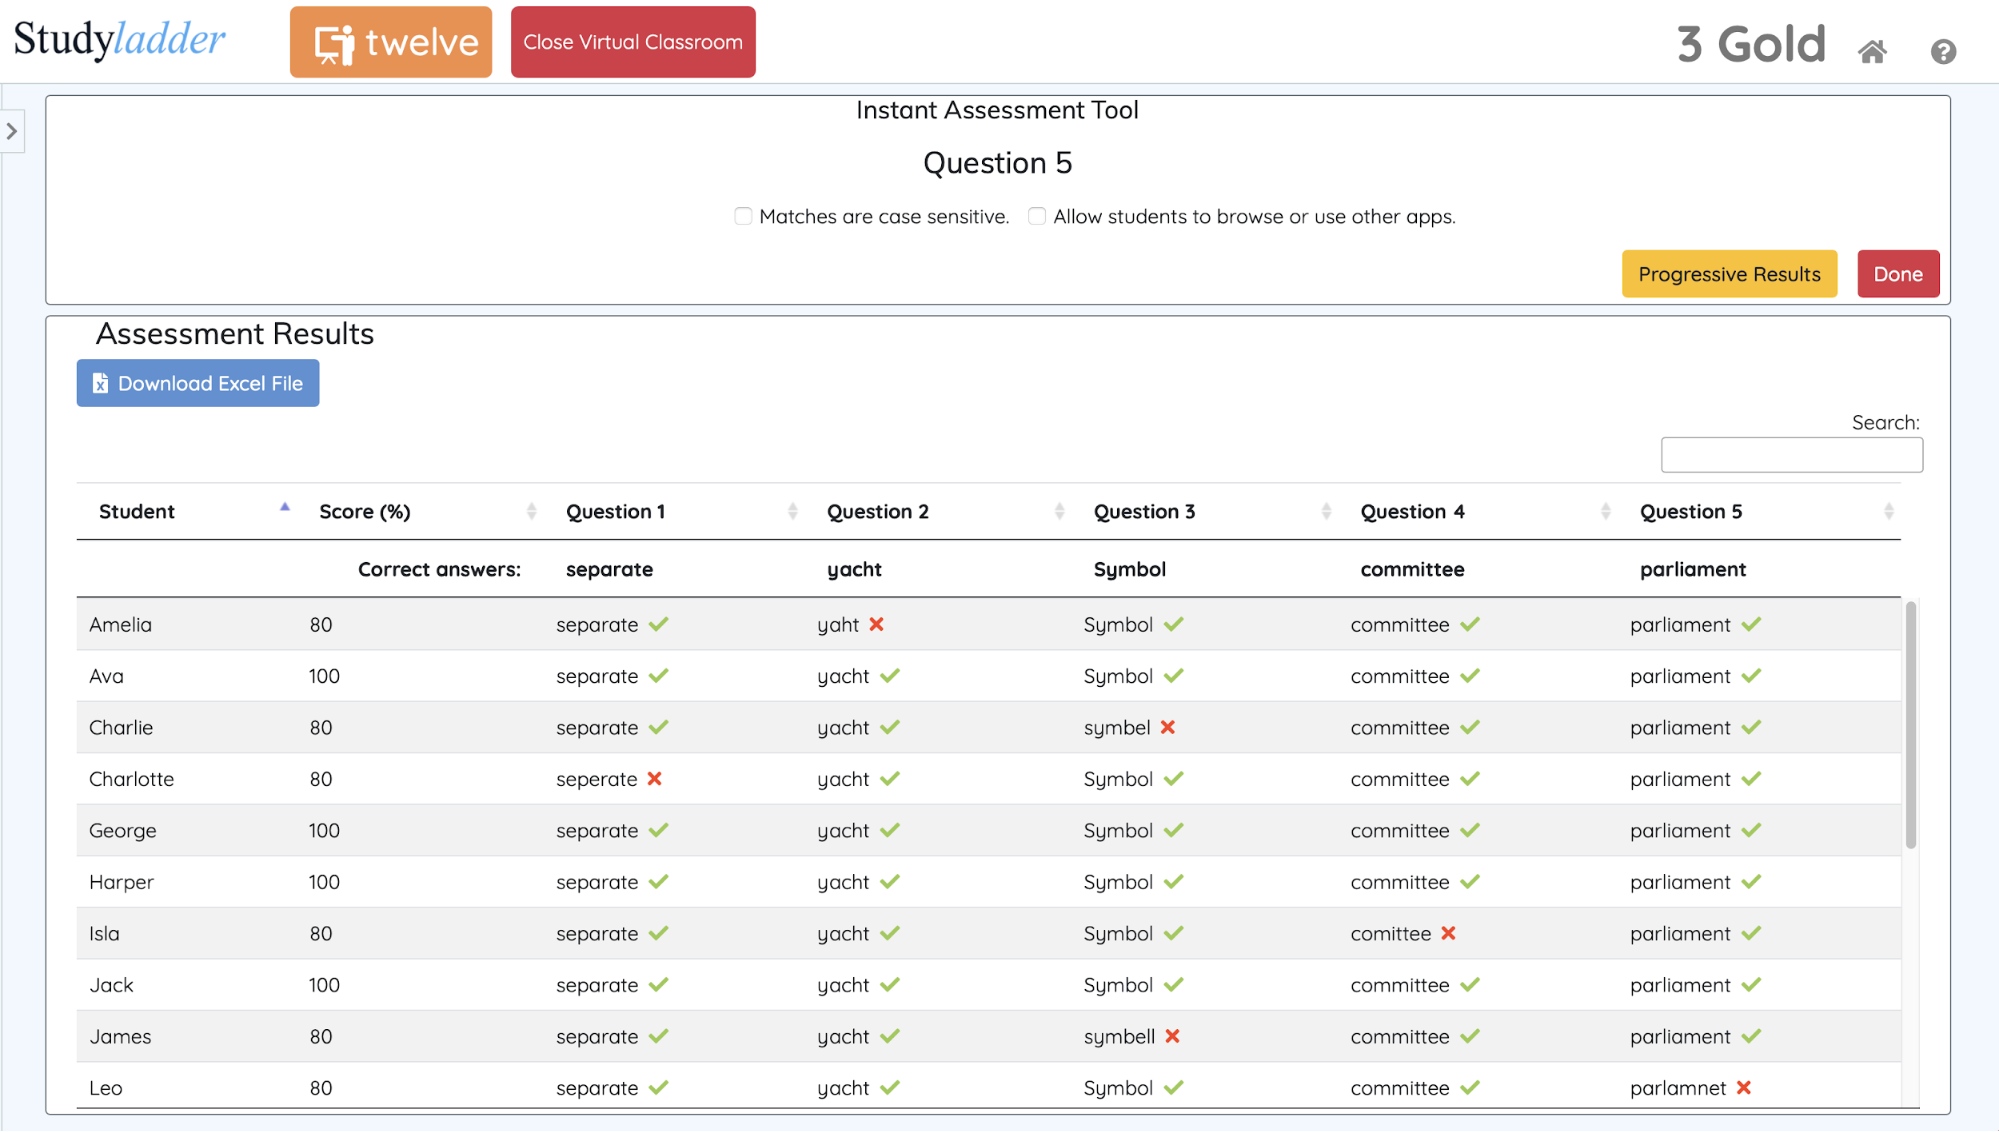Click the red cross beside Leo's parlamnet answer
Screen dimensions: 1999x1132
[1743, 1087]
